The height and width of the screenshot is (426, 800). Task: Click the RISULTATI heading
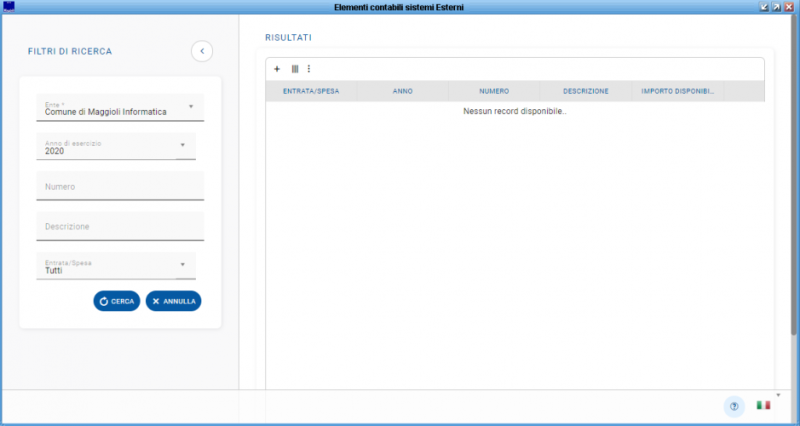(x=288, y=38)
